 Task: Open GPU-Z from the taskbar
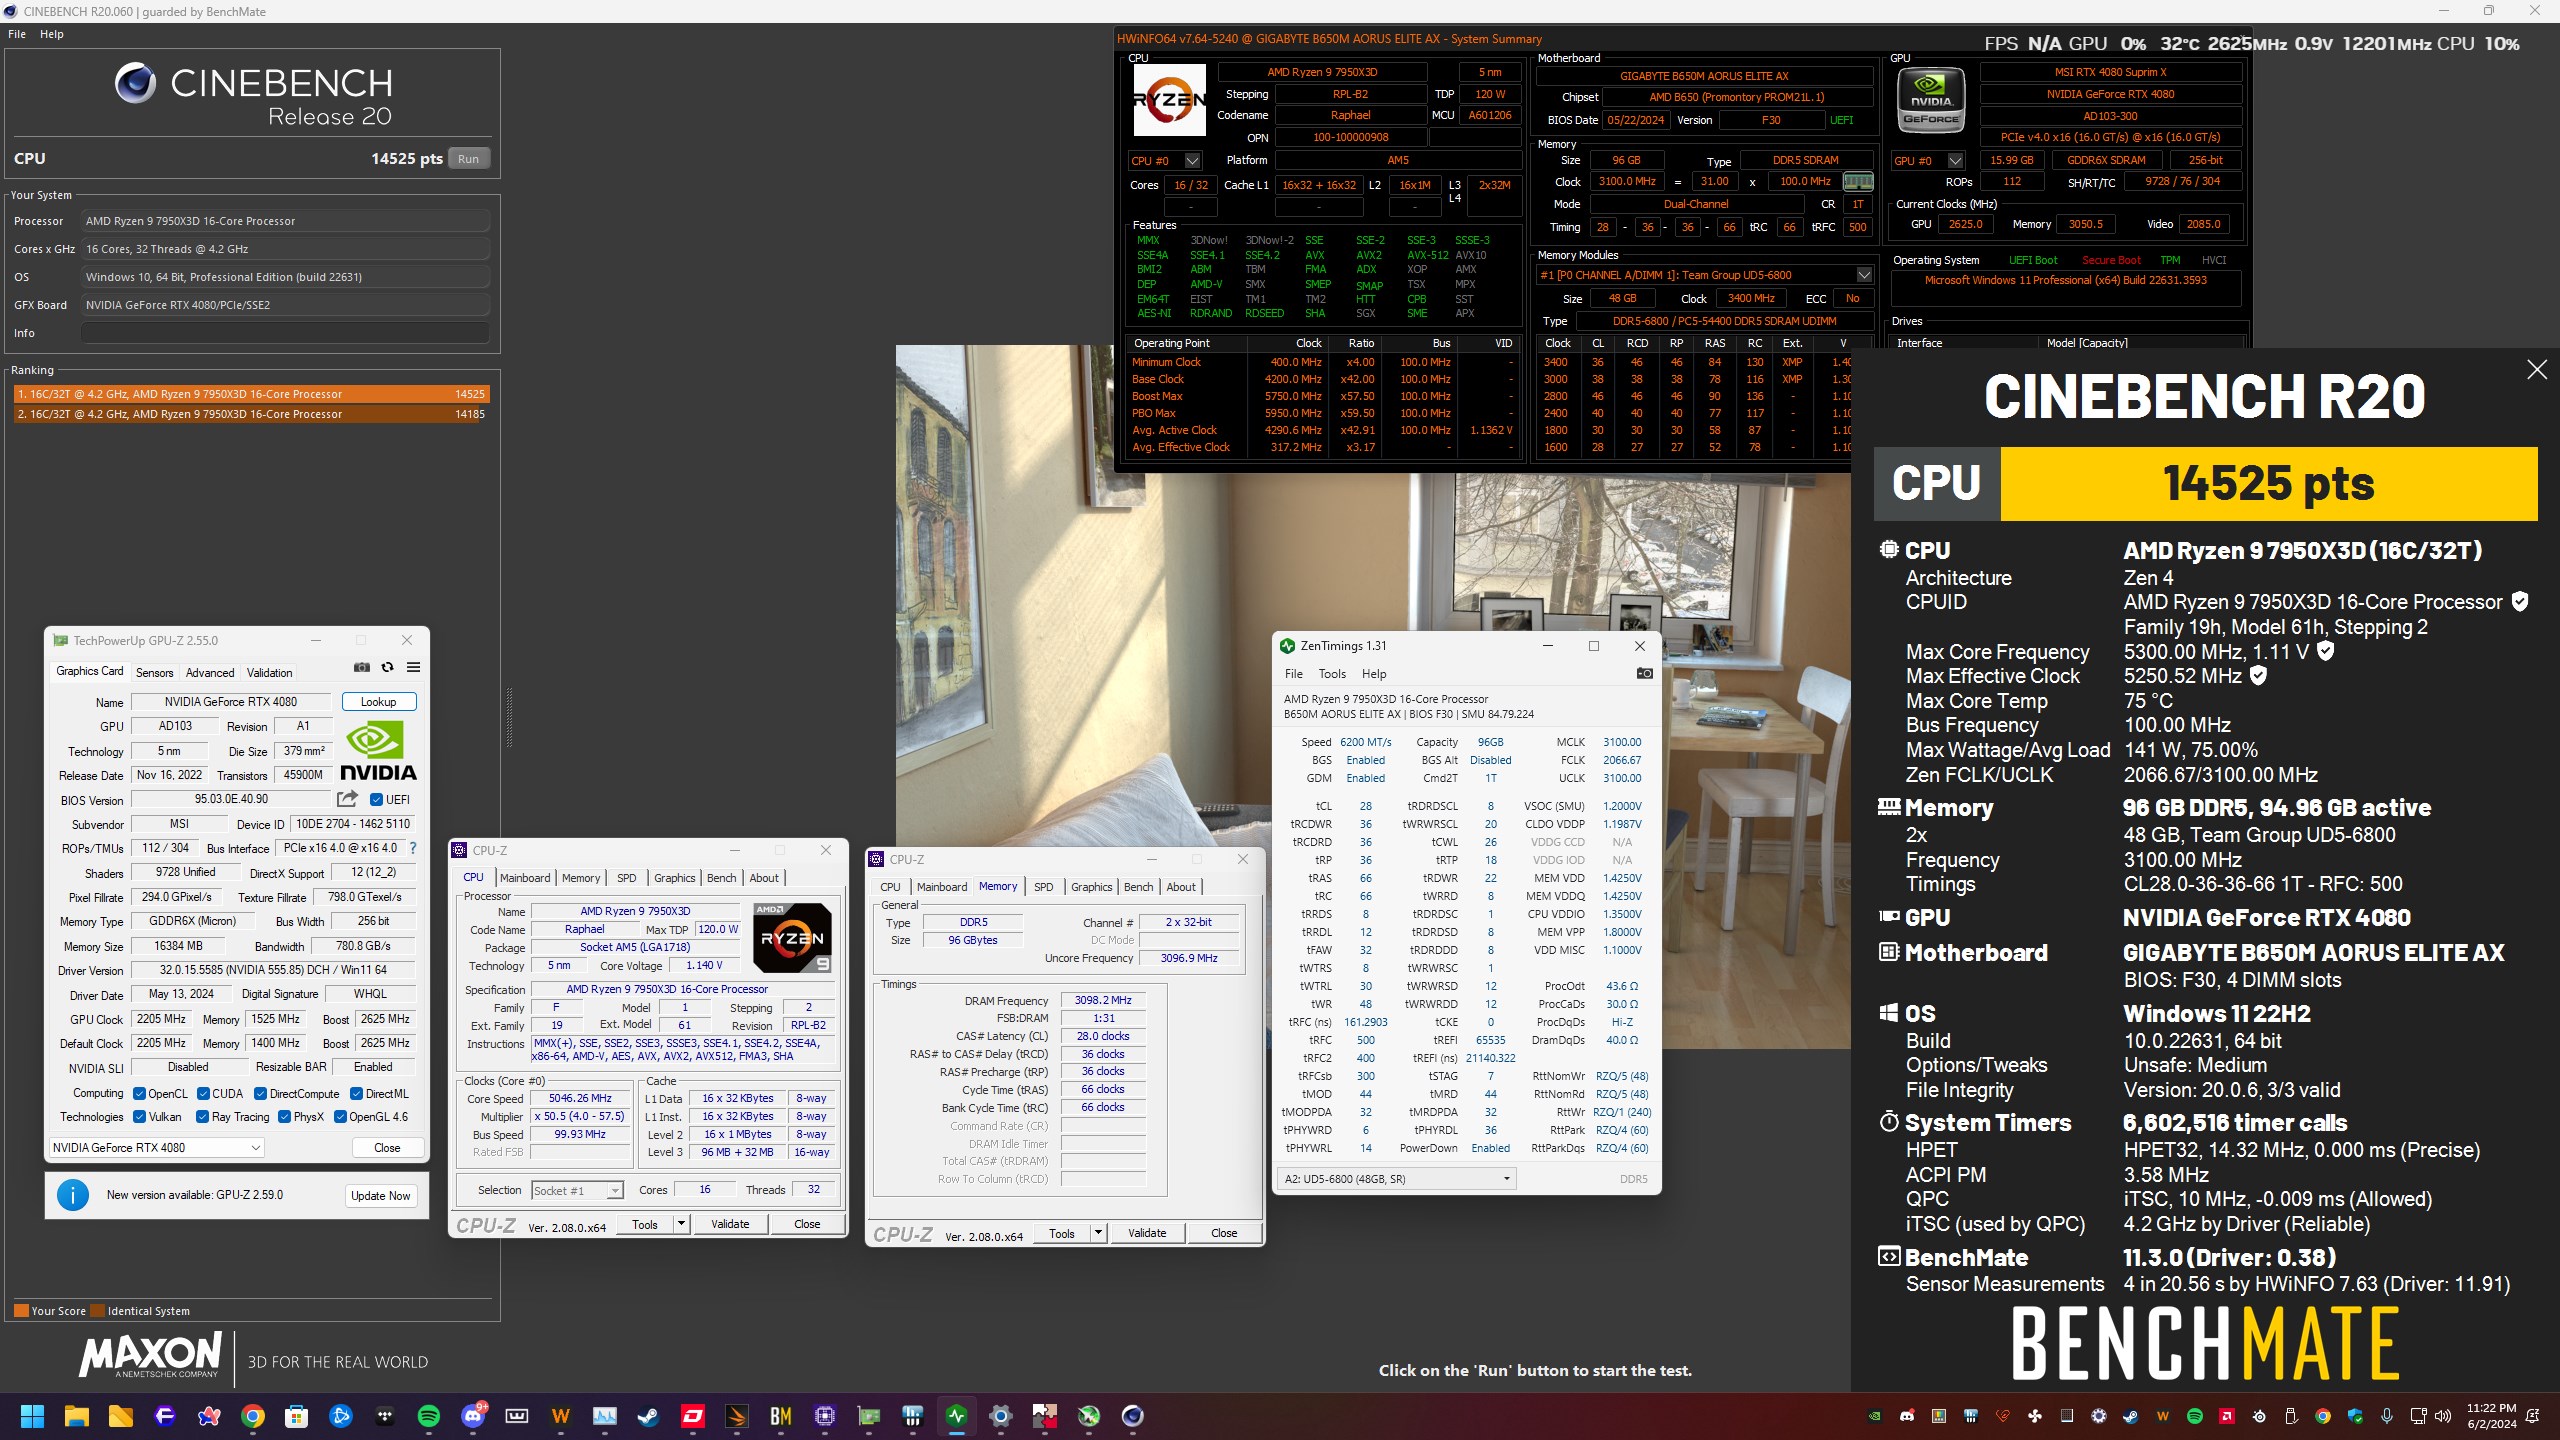pos(869,1416)
